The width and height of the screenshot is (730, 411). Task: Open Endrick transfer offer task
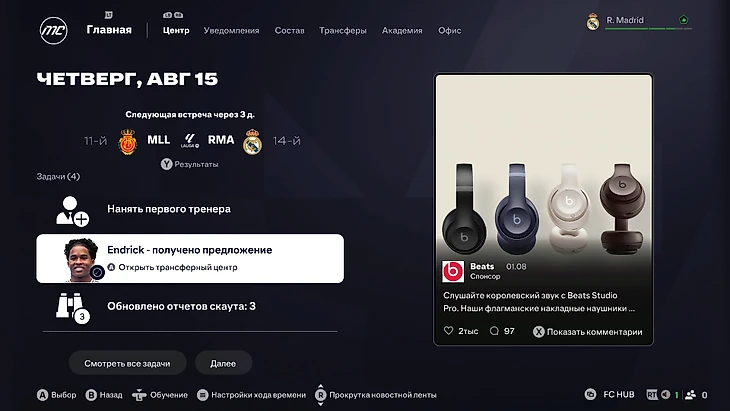190,258
